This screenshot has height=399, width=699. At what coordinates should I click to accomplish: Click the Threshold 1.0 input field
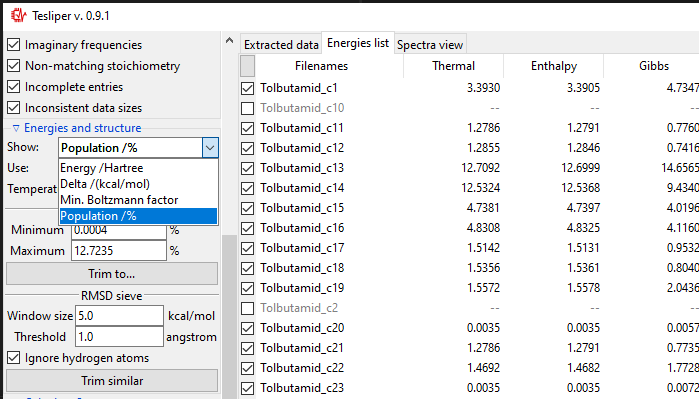click(x=119, y=337)
